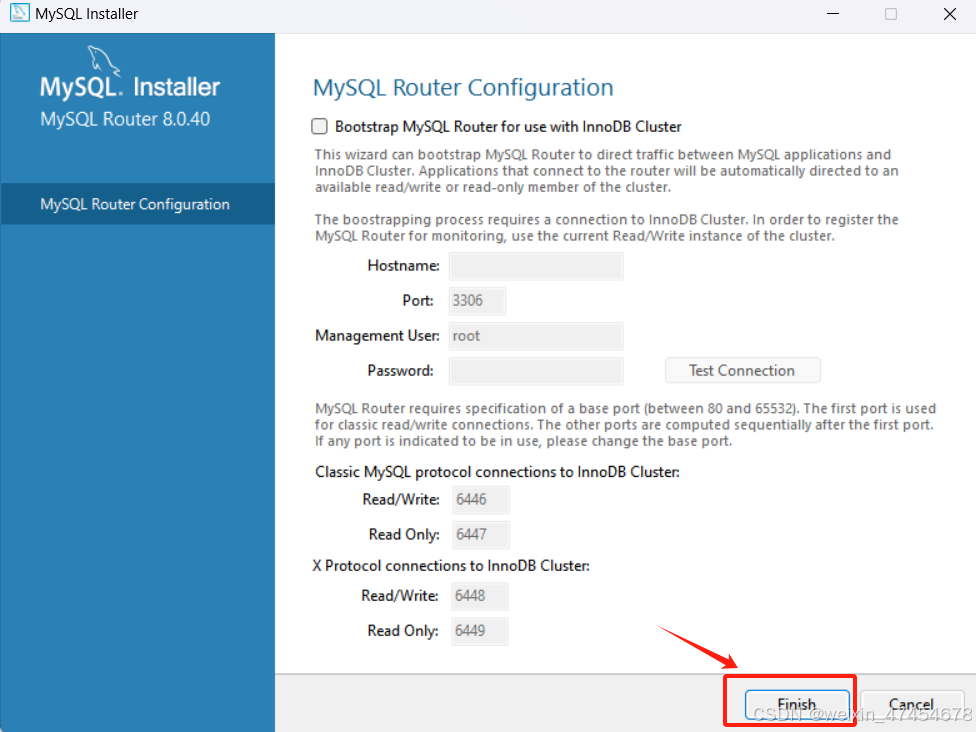This screenshot has height=732, width=976.
Task: Click X Protocol Read Only port 6449 field
Action: coord(479,631)
